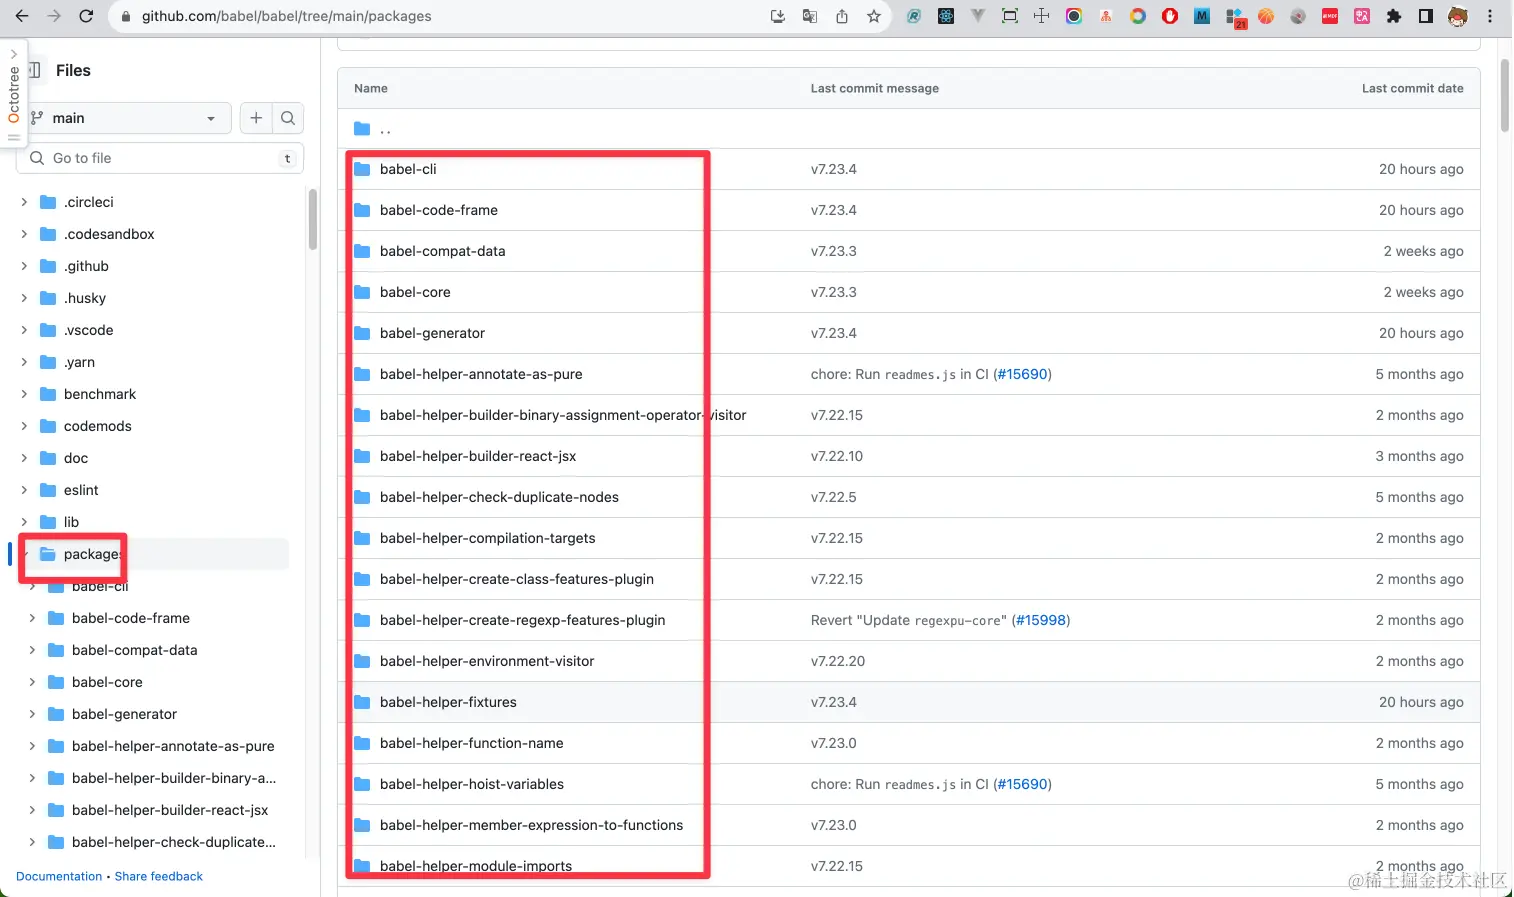Open babel-code-frame in the sidebar tree
The height and width of the screenshot is (897, 1514).
click(x=131, y=618)
